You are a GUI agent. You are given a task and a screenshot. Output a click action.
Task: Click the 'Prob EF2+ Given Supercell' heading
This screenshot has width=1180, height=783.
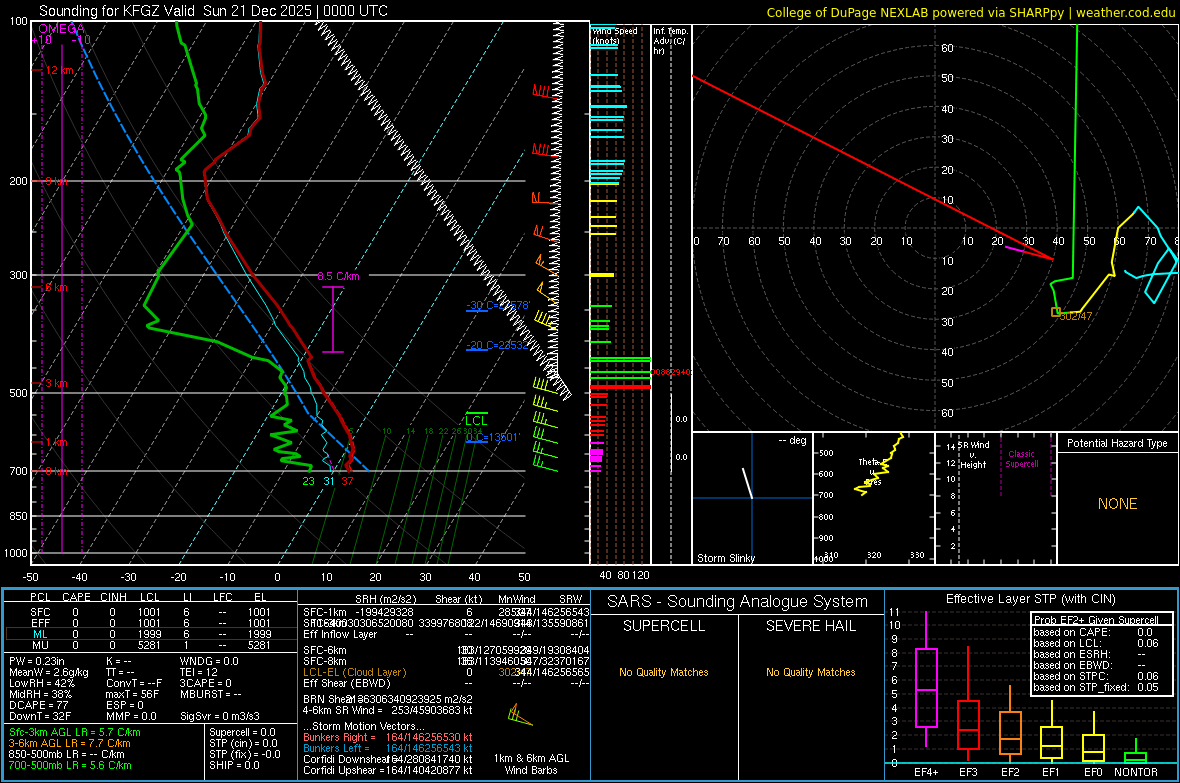(1096, 620)
